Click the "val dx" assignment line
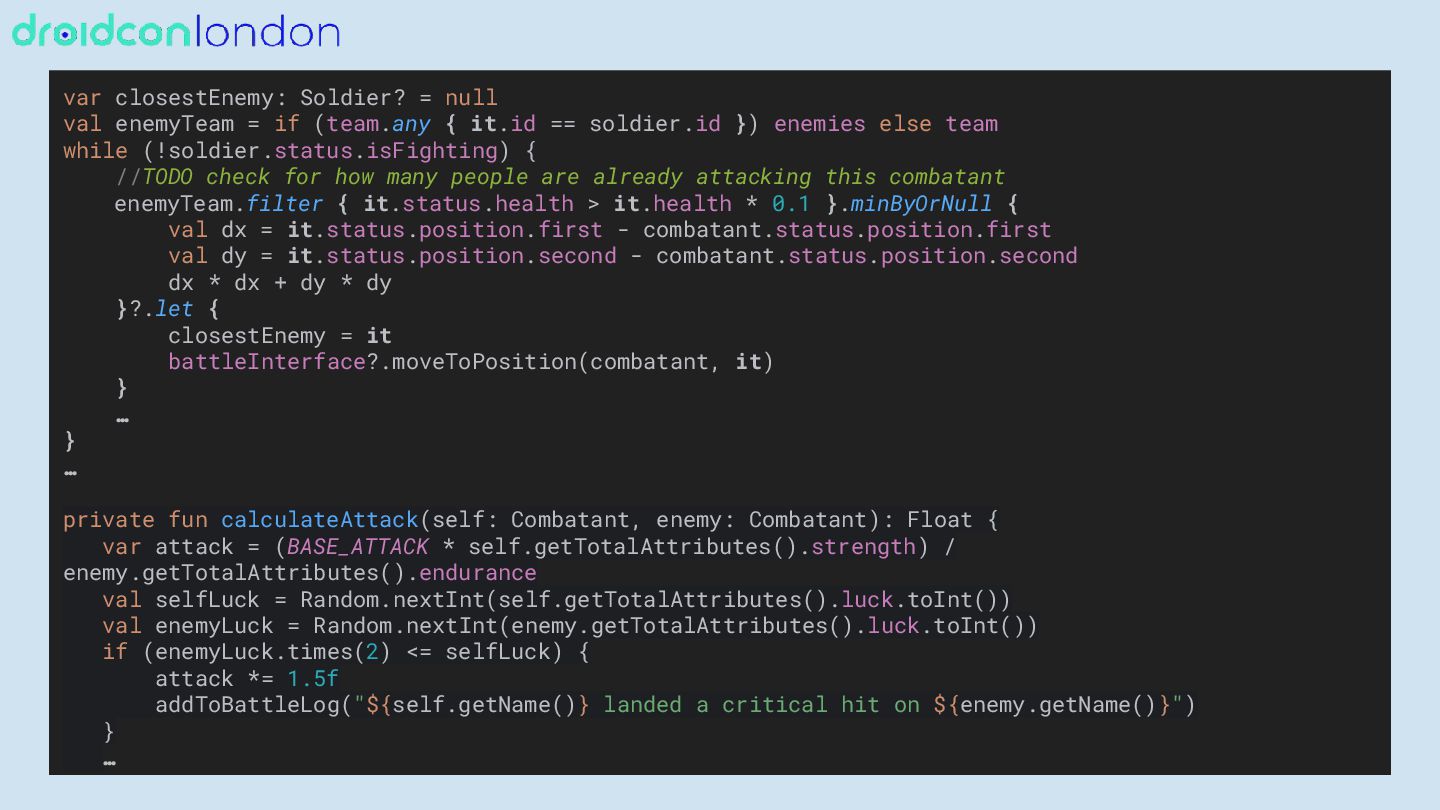This screenshot has width=1440, height=810. tap(610, 230)
